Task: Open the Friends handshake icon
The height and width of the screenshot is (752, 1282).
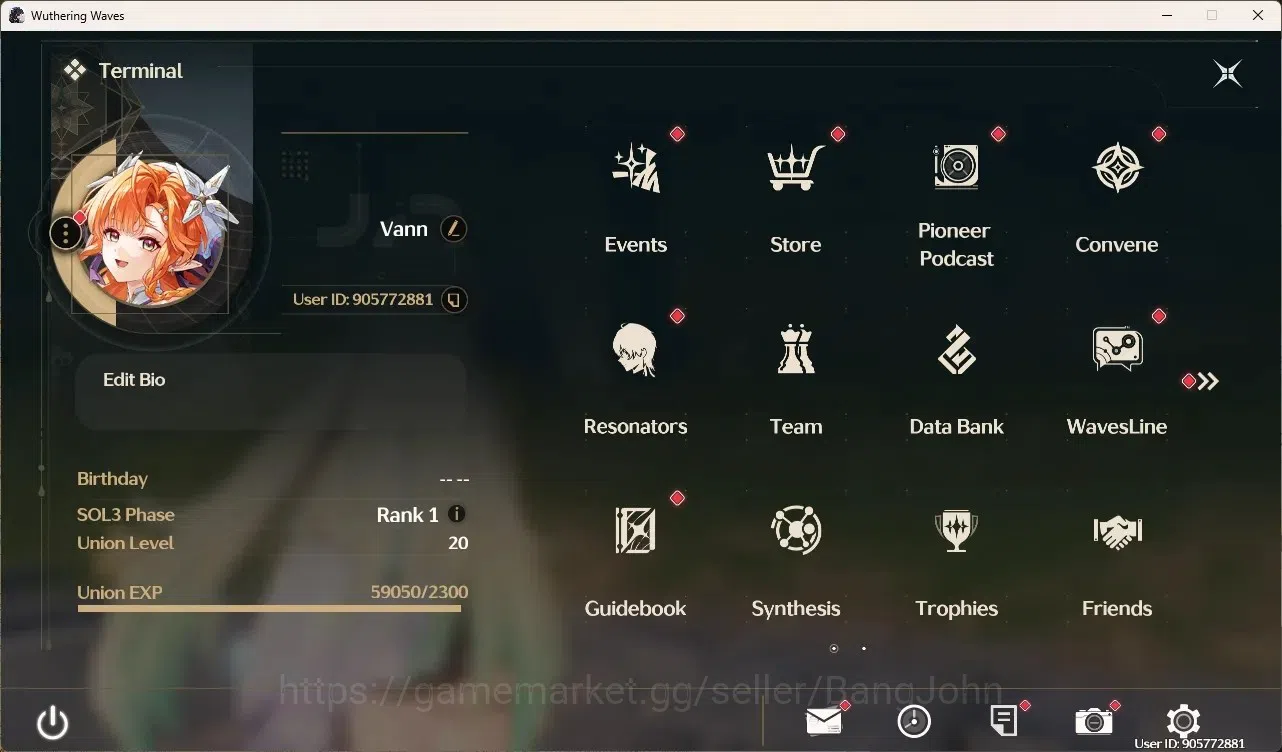Action: [x=1117, y=531]
